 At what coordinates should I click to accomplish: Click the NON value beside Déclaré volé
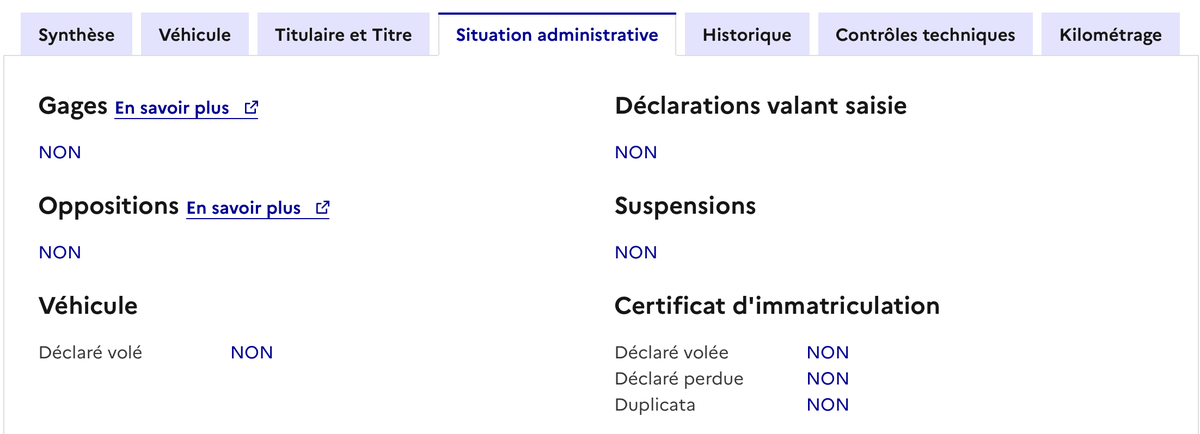pos(252,352)
